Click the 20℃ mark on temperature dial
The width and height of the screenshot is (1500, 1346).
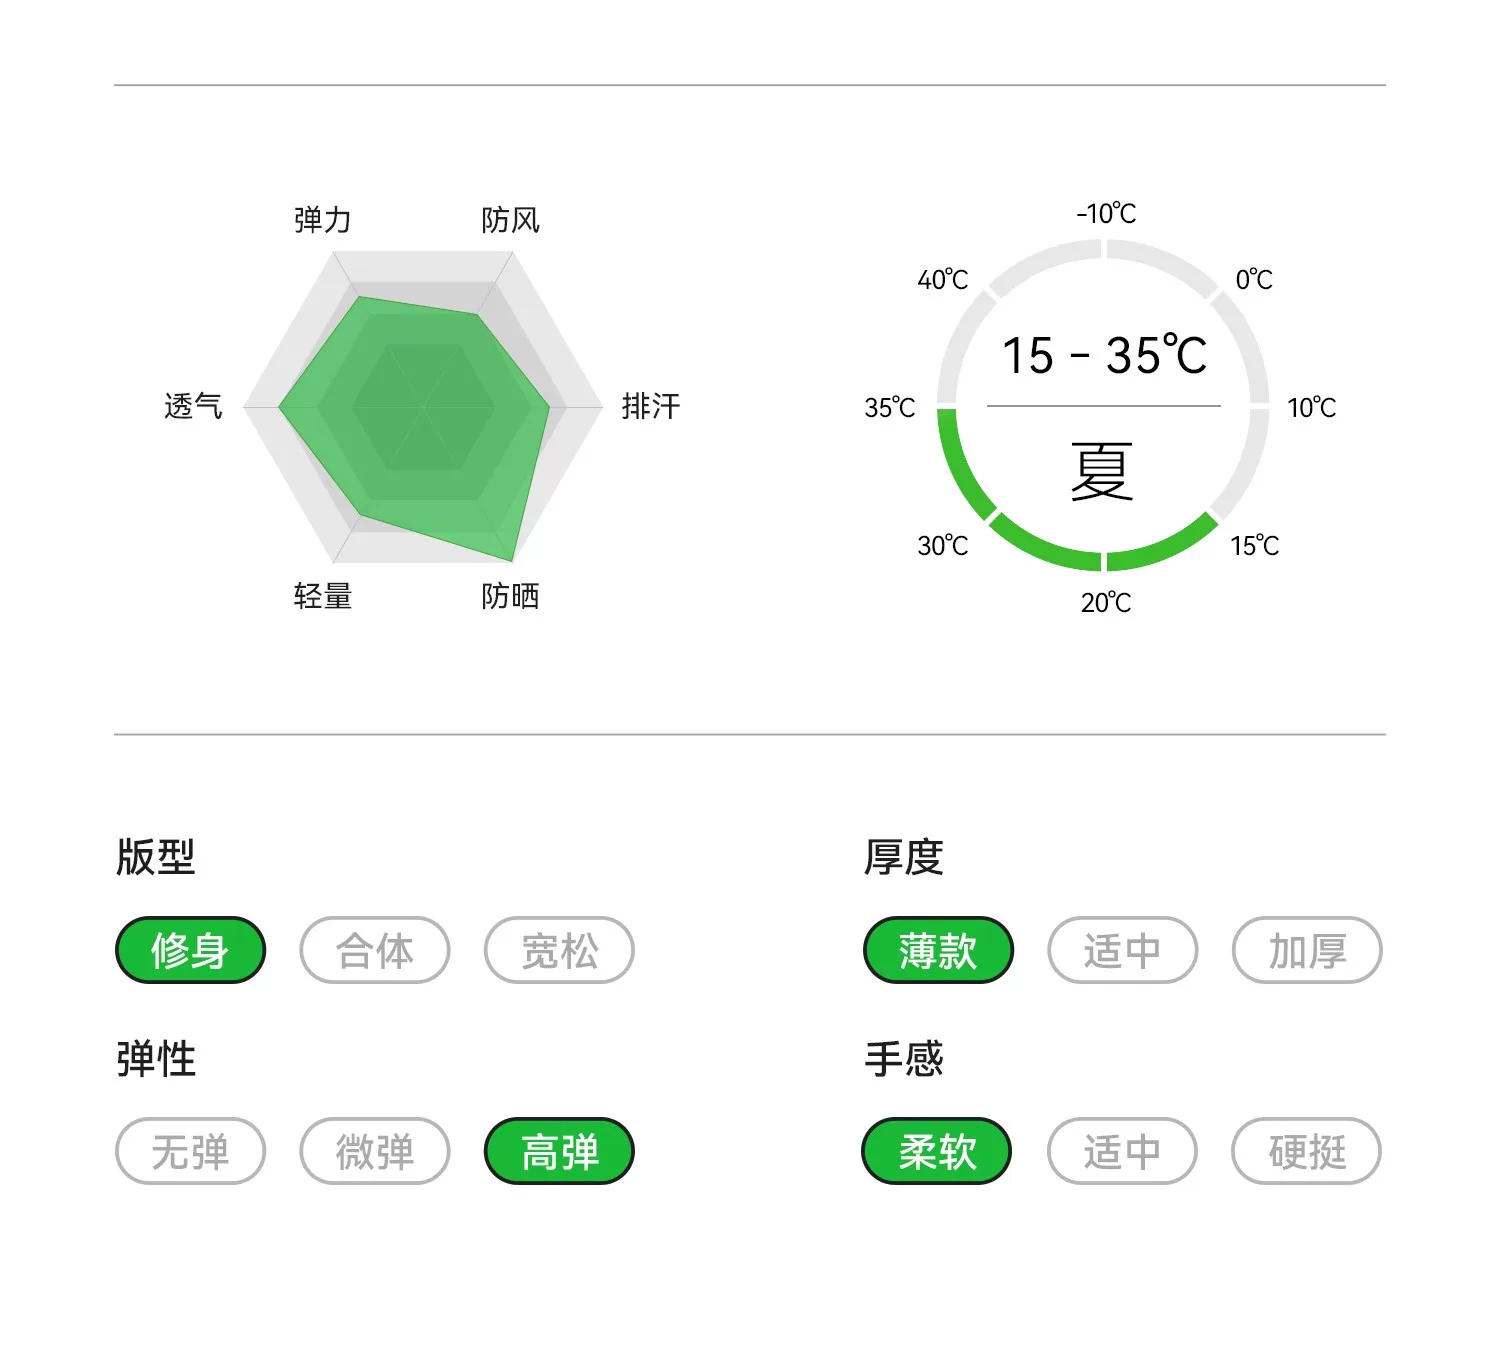[1105, 602]
